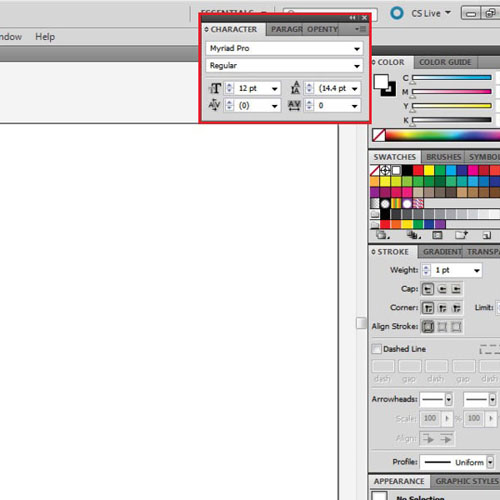Open the 14.4 pt leading dropdown
The width and height of the screenshot is (500, 500).
(355, 89)
